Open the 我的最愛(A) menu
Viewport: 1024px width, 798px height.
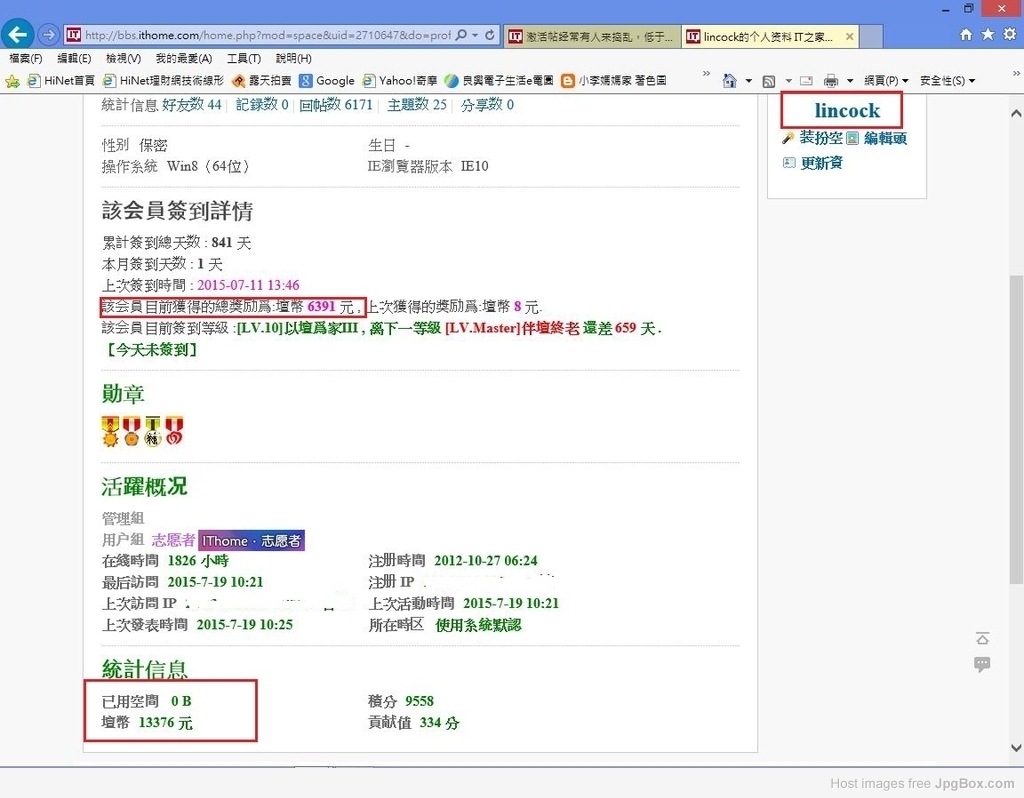pyautogui.click(x=183, y=59)
